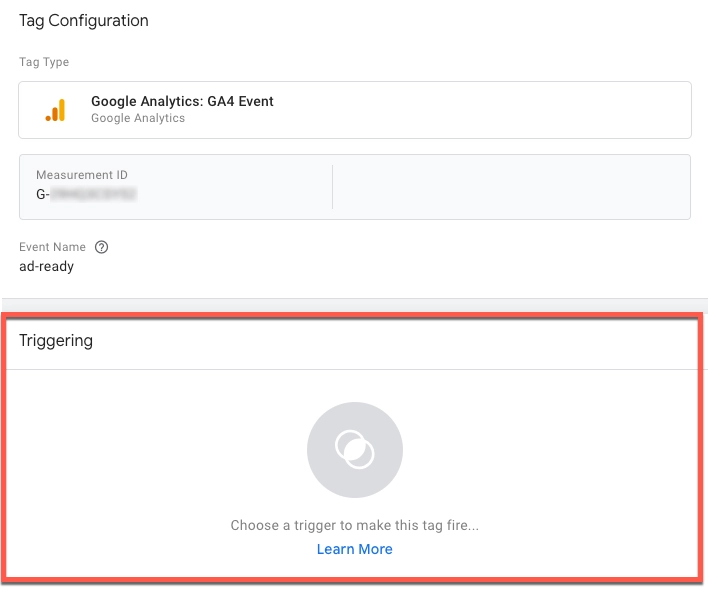Screen dimensions: 708x589
Task: Select the Tag Configuration heading
Action: [84, 21]
